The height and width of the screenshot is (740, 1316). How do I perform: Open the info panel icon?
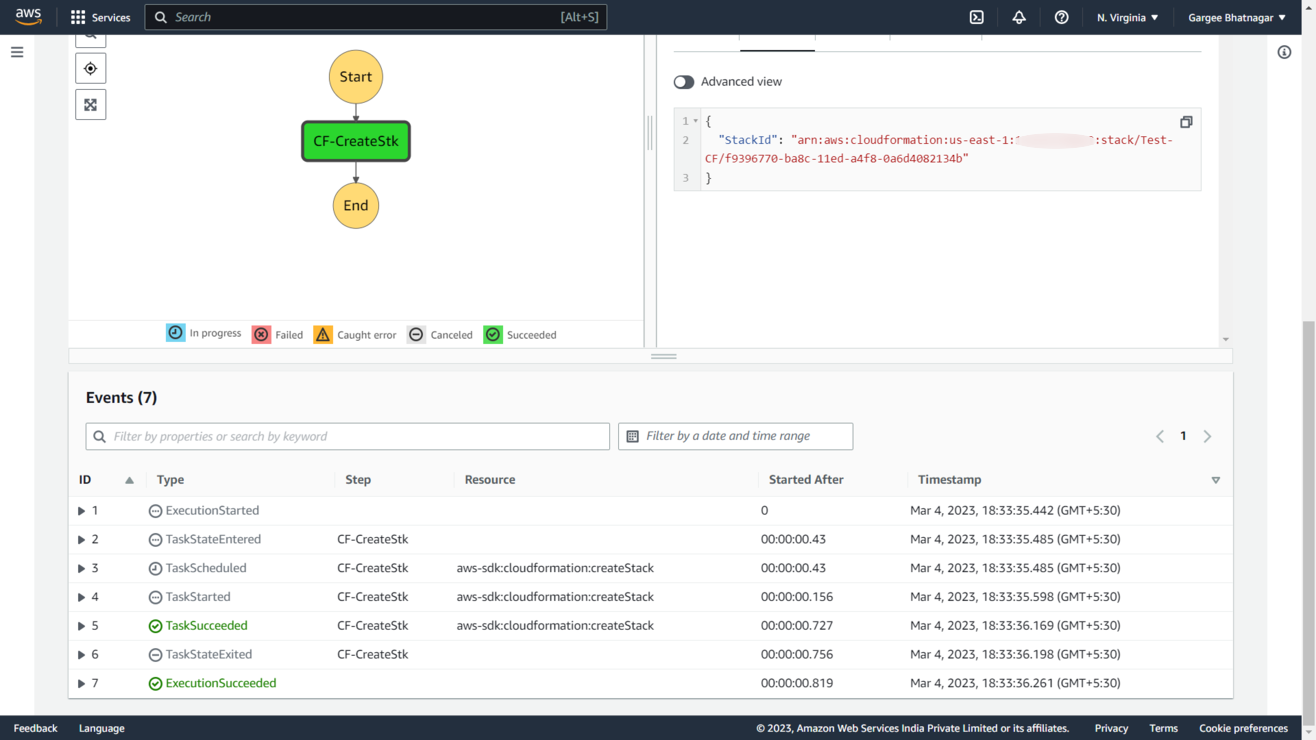[1284, 52]
